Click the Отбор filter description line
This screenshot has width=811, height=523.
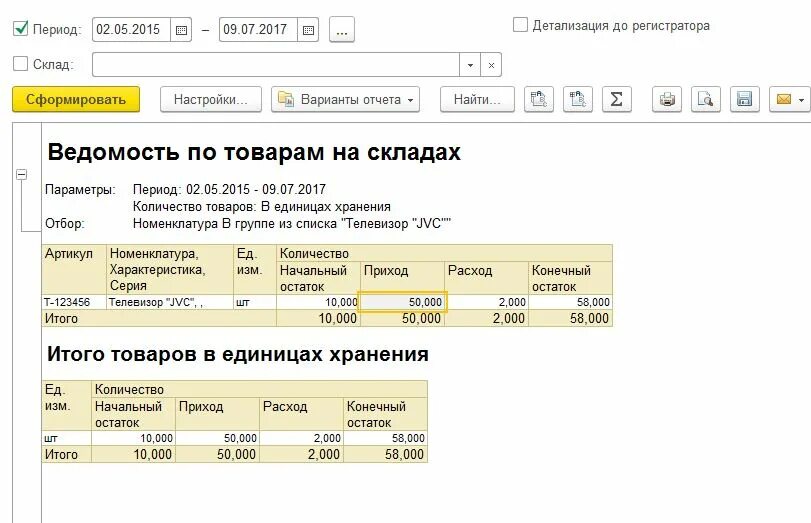click(x=292, y=223)
